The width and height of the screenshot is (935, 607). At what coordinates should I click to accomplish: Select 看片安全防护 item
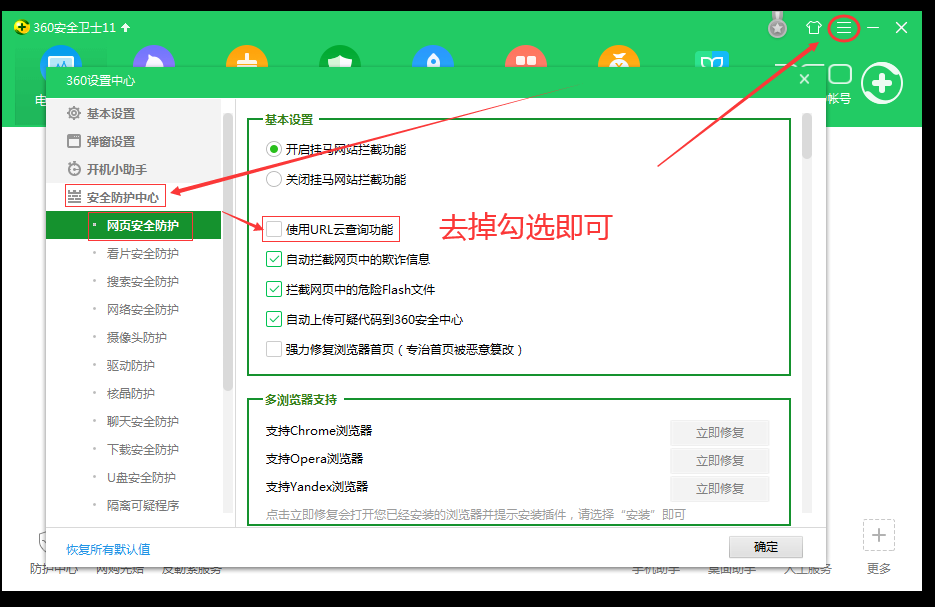(x=143, y=253)
